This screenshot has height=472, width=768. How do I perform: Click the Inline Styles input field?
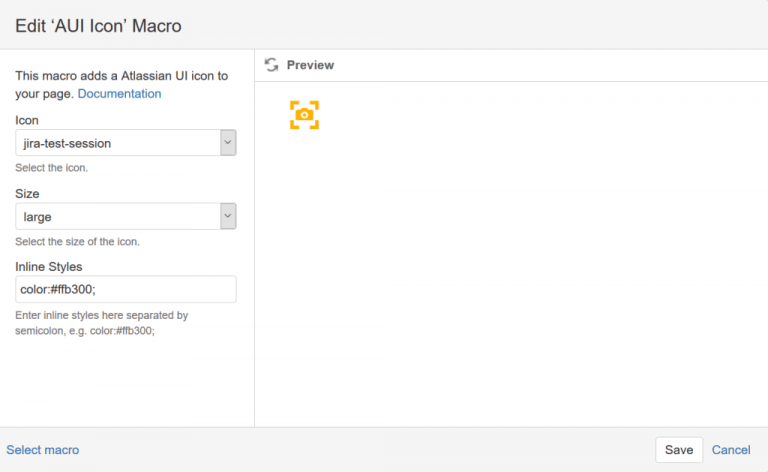pyautogui.click(x=126, y=289)
